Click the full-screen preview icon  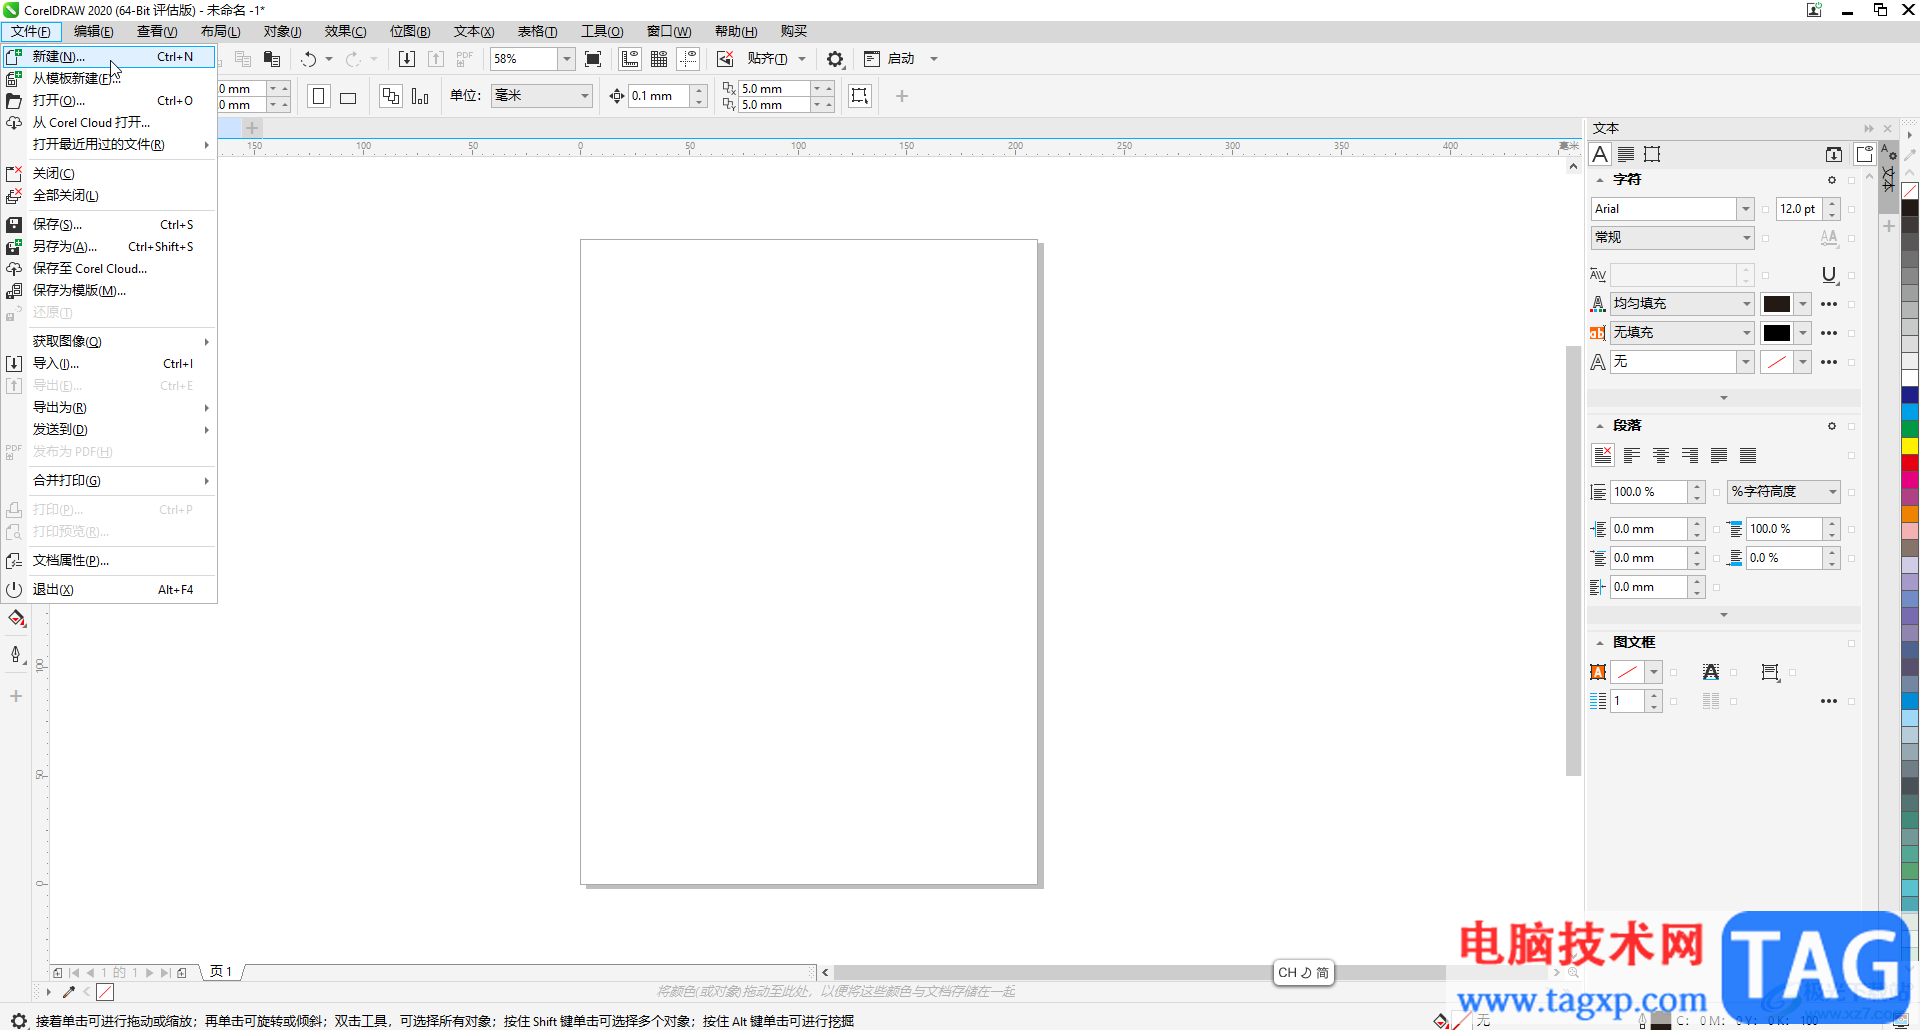(x=593, y=59)
